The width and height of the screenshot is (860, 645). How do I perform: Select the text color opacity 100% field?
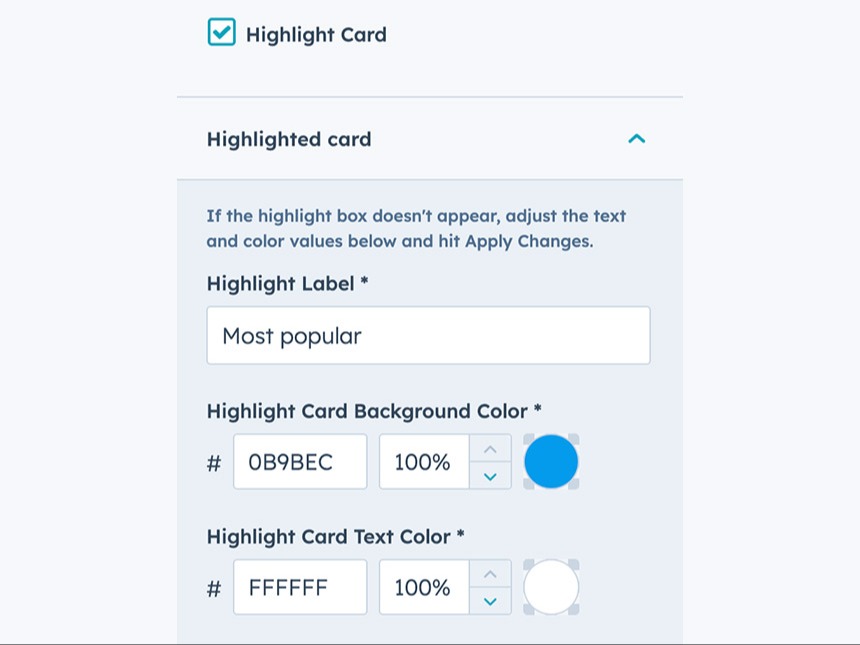[424, 588]
